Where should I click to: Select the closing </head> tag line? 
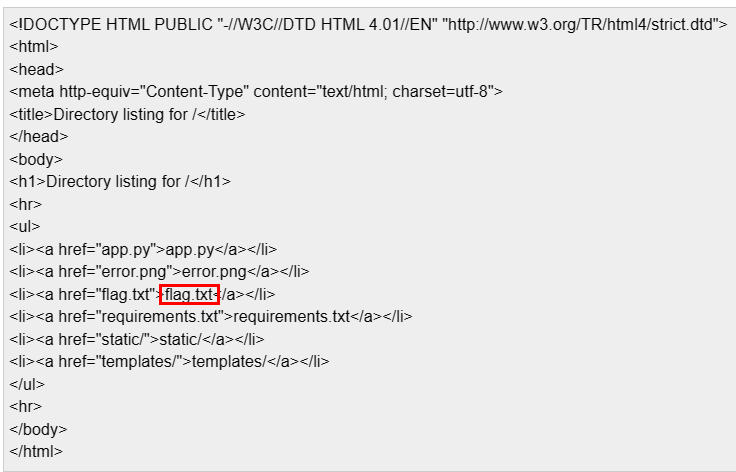tap(38, 137)
